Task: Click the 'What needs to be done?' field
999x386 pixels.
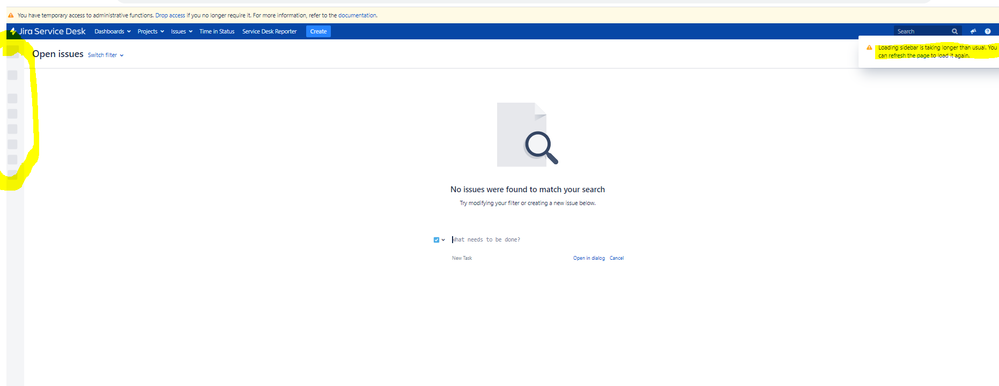Action: (538, 240)
